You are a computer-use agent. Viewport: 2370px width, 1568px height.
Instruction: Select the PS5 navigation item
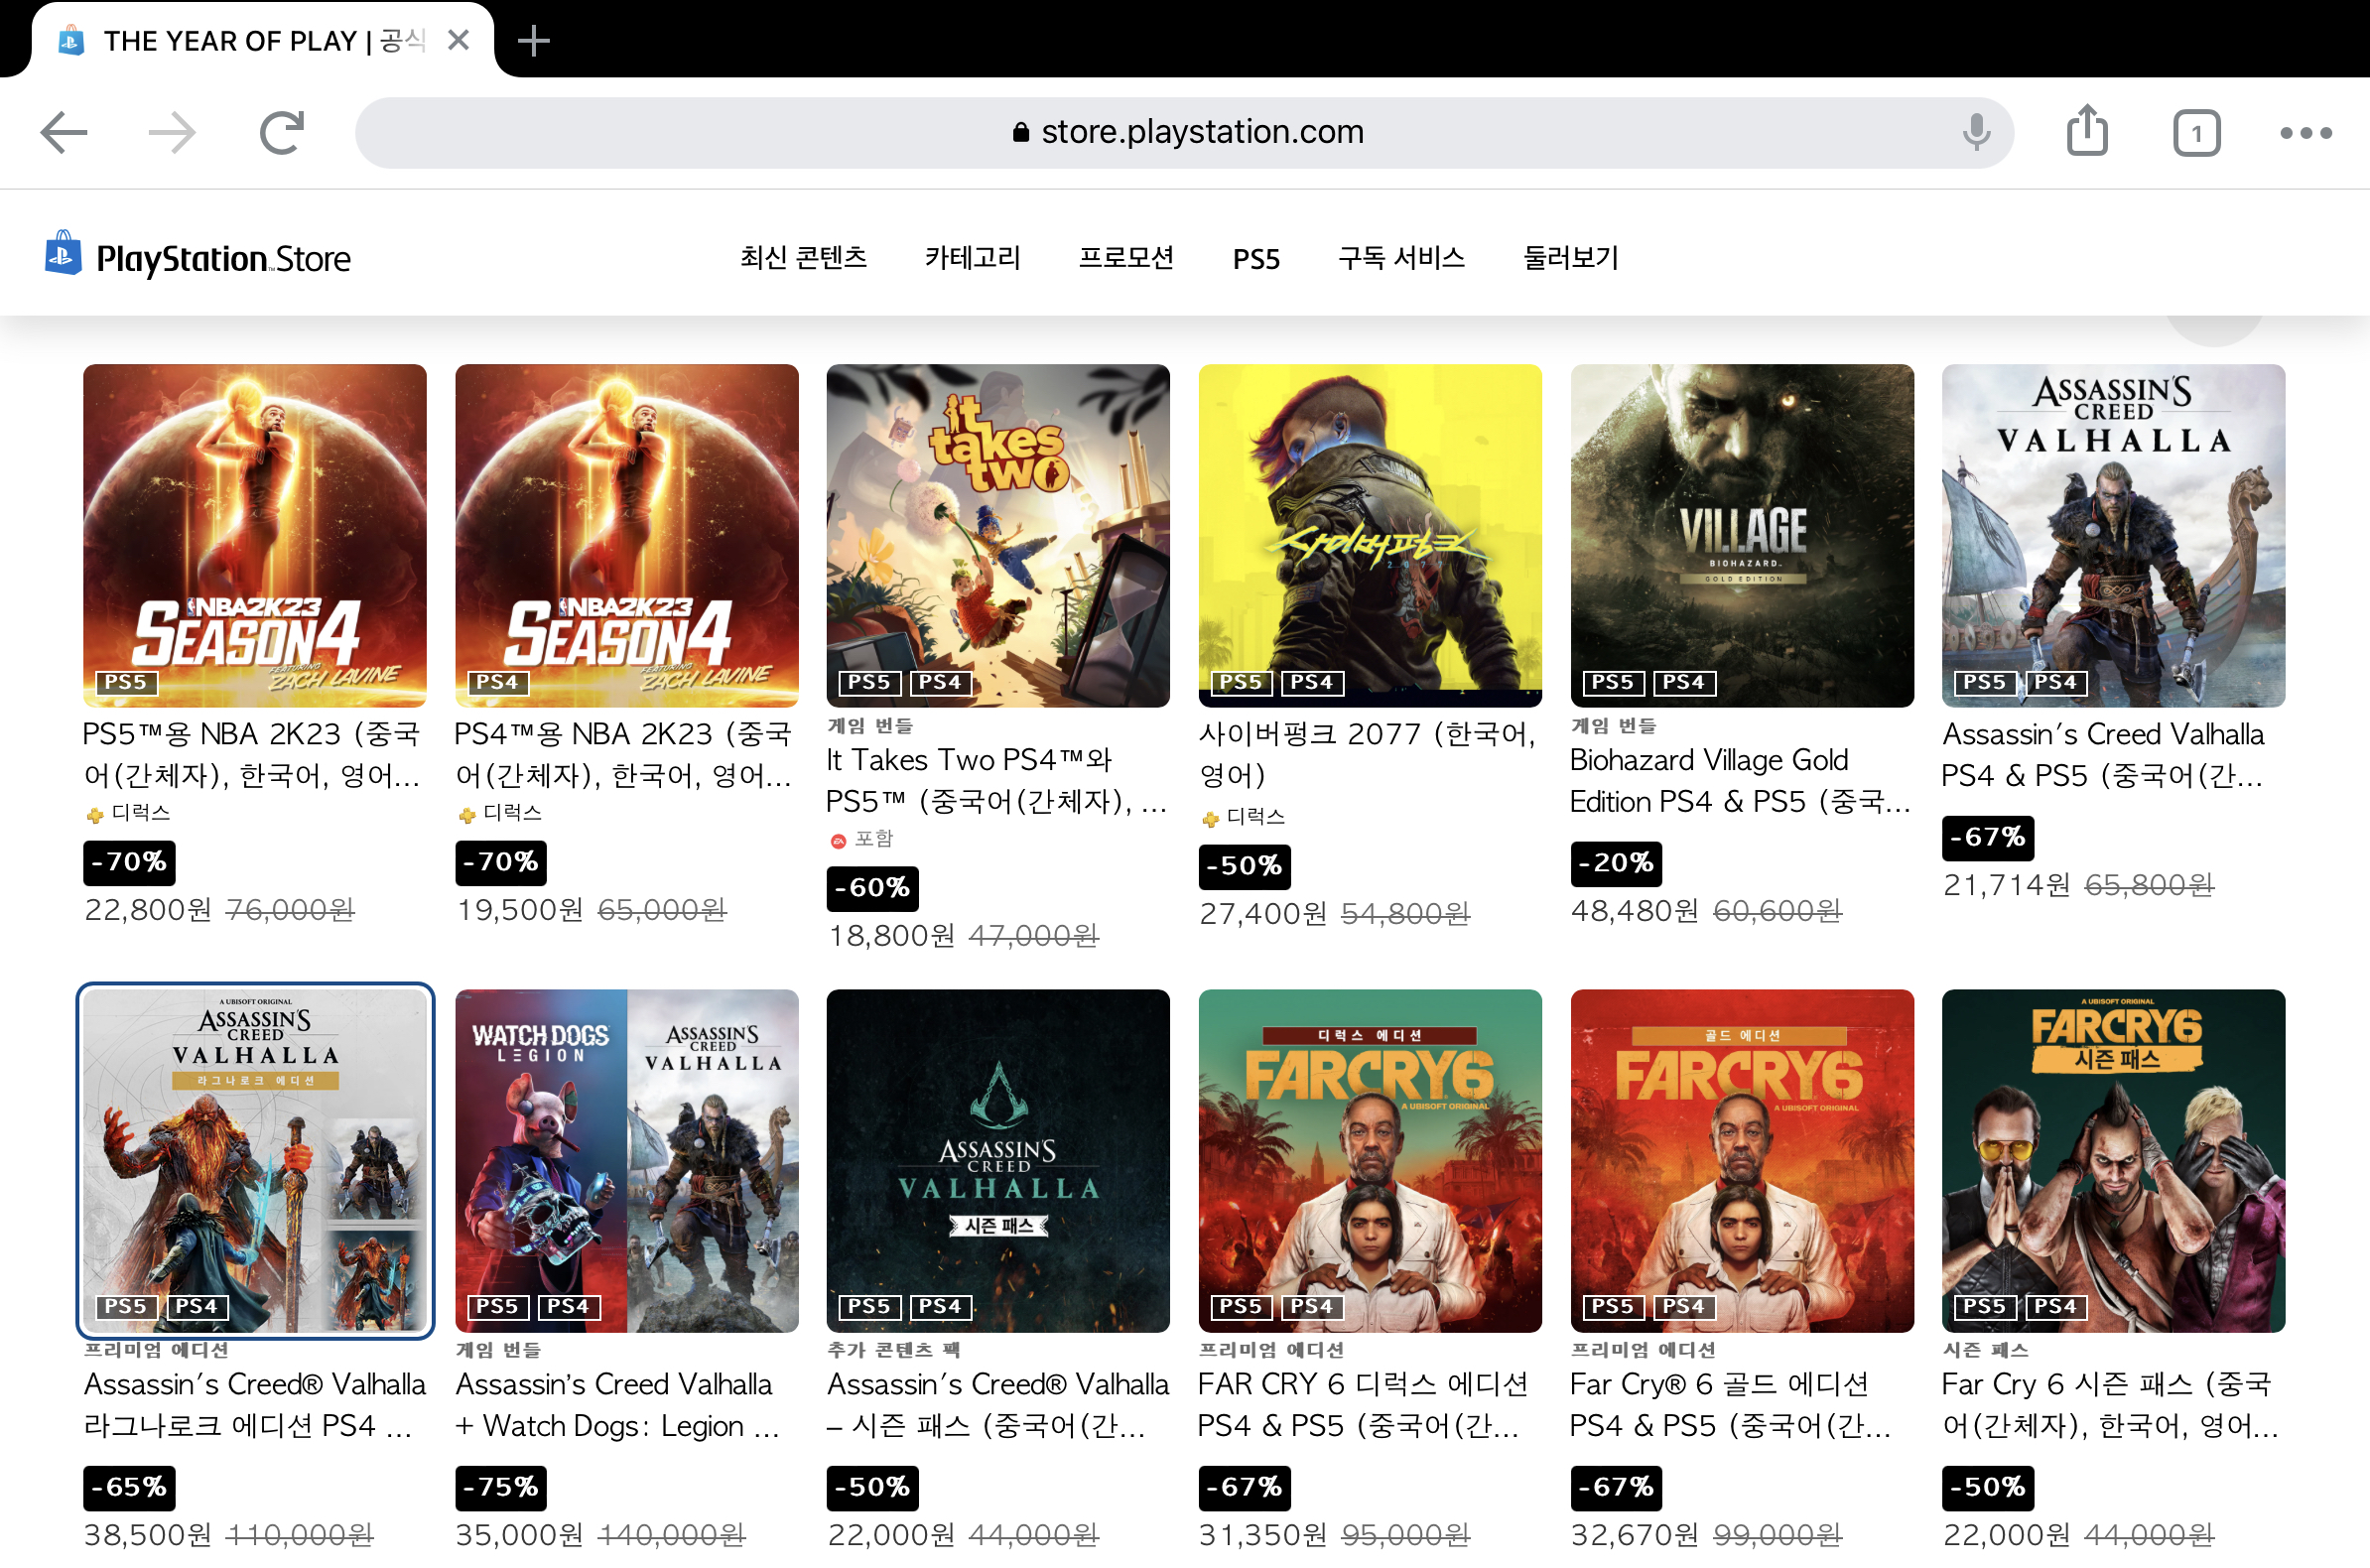[1256, 259]
